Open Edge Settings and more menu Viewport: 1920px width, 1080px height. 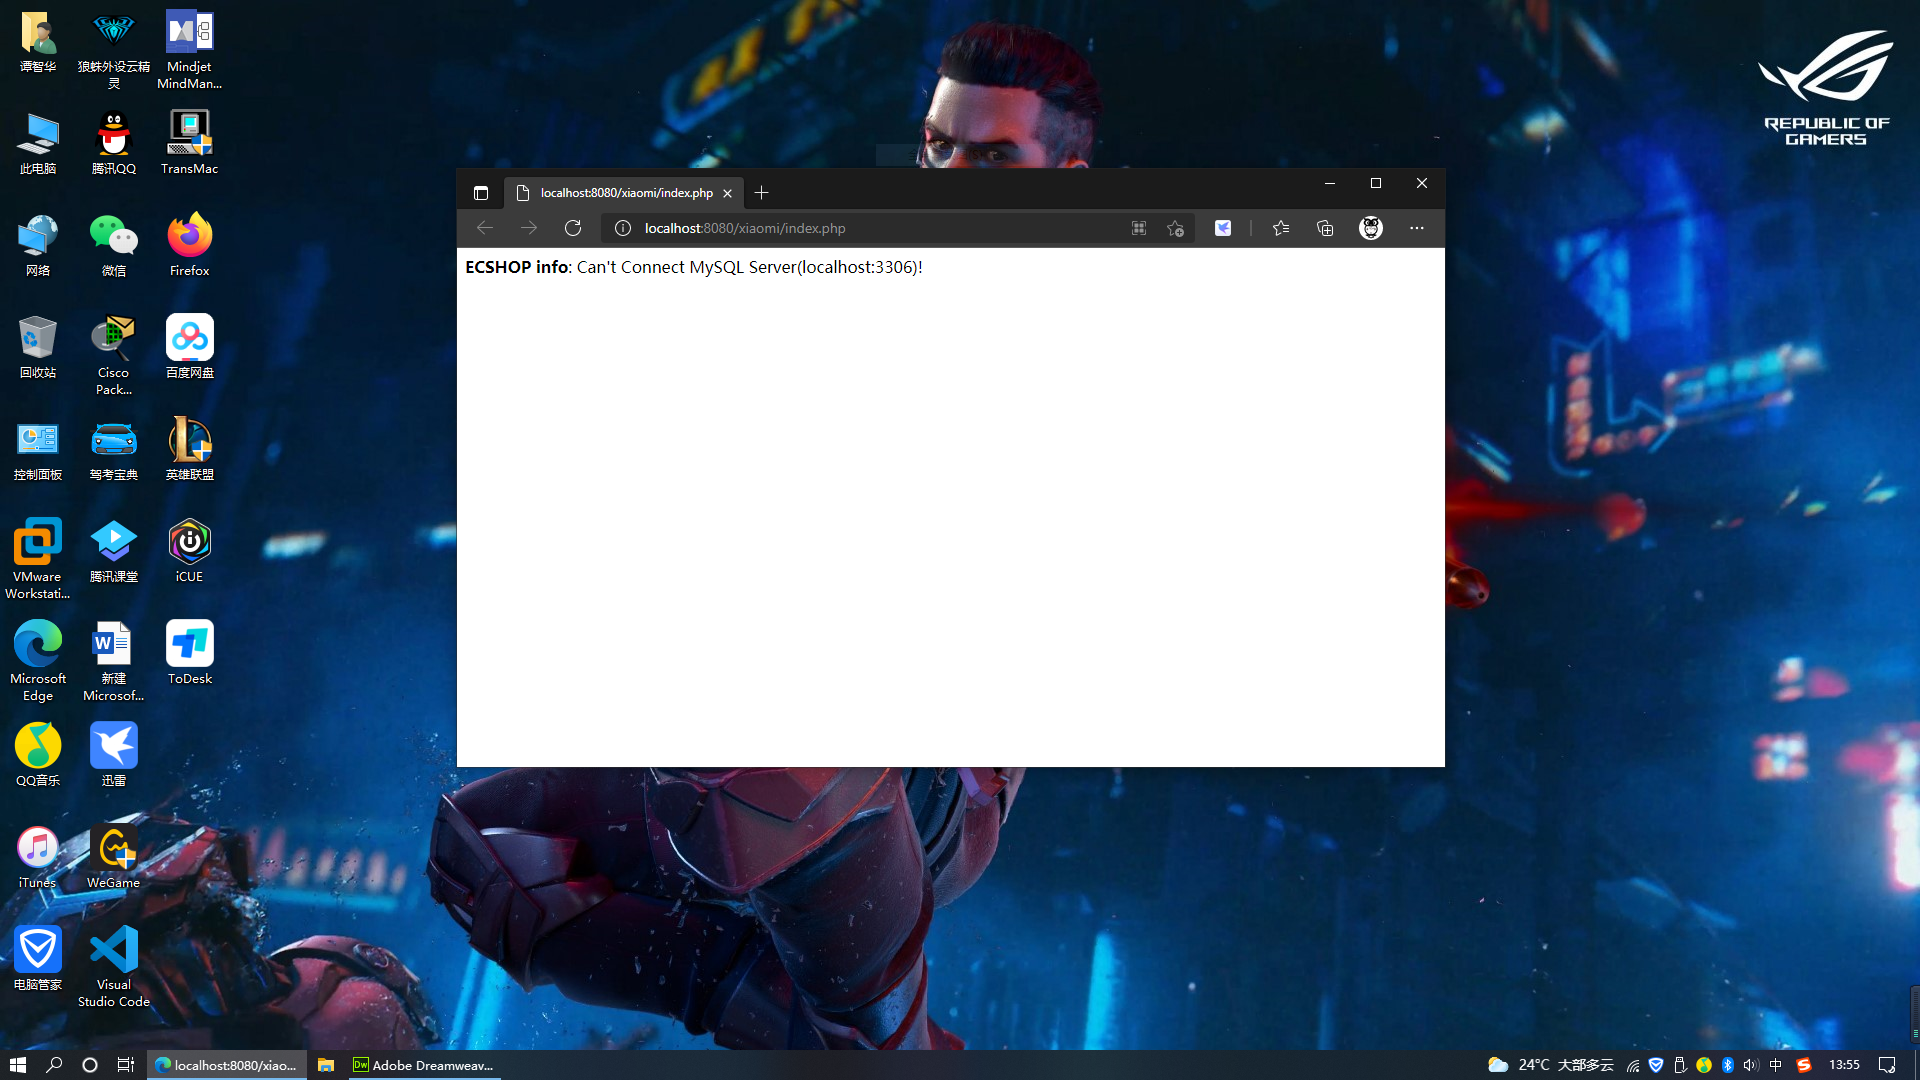(1417, 228)
